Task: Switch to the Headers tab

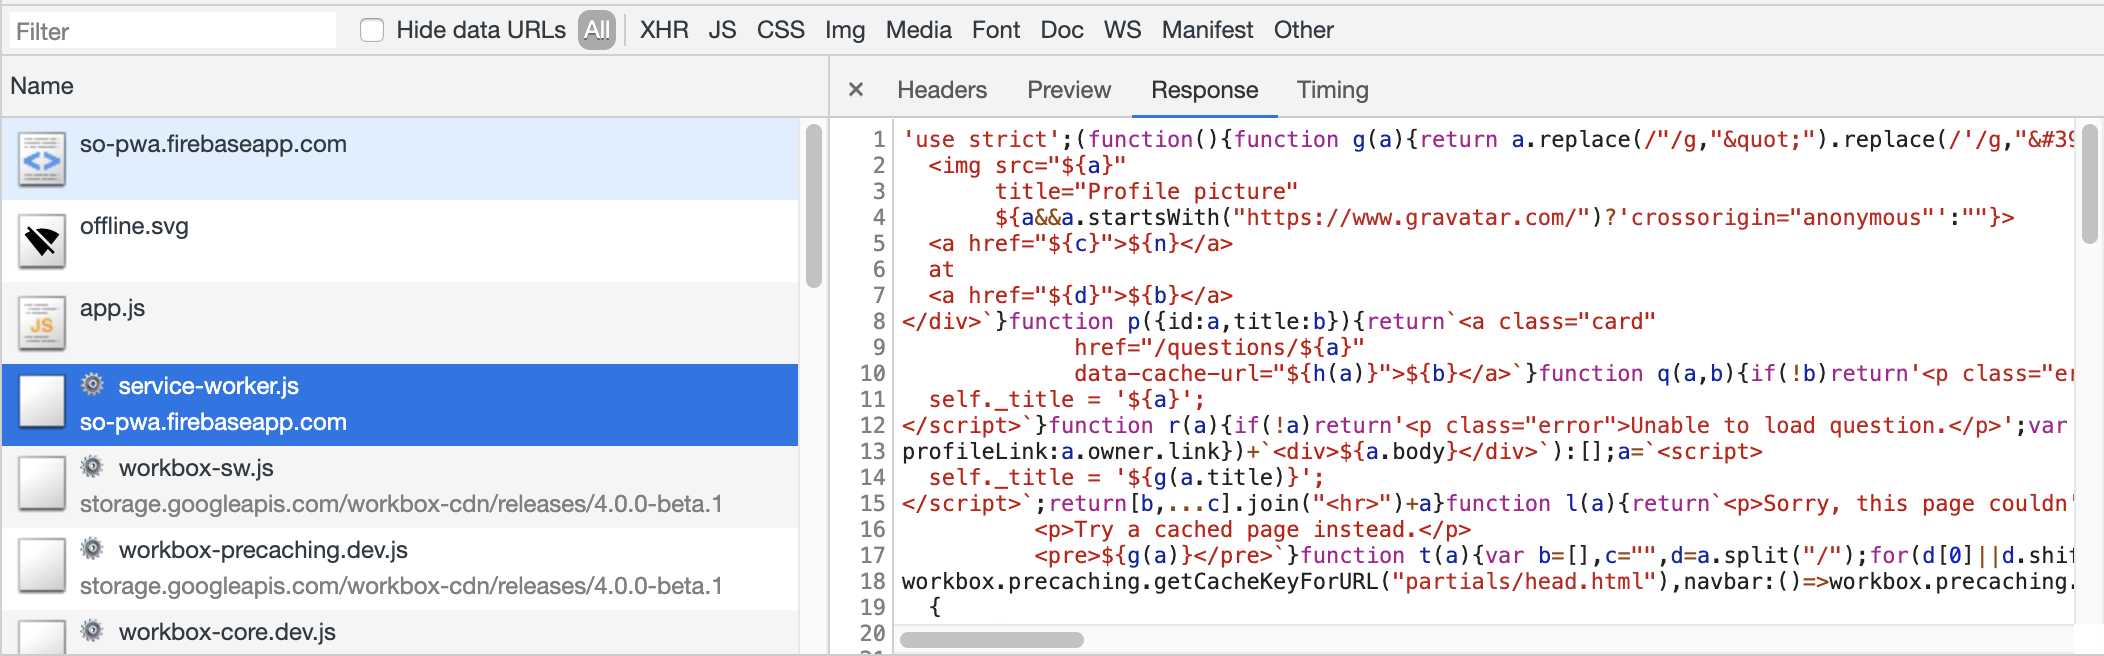Action: pos(941,90)
